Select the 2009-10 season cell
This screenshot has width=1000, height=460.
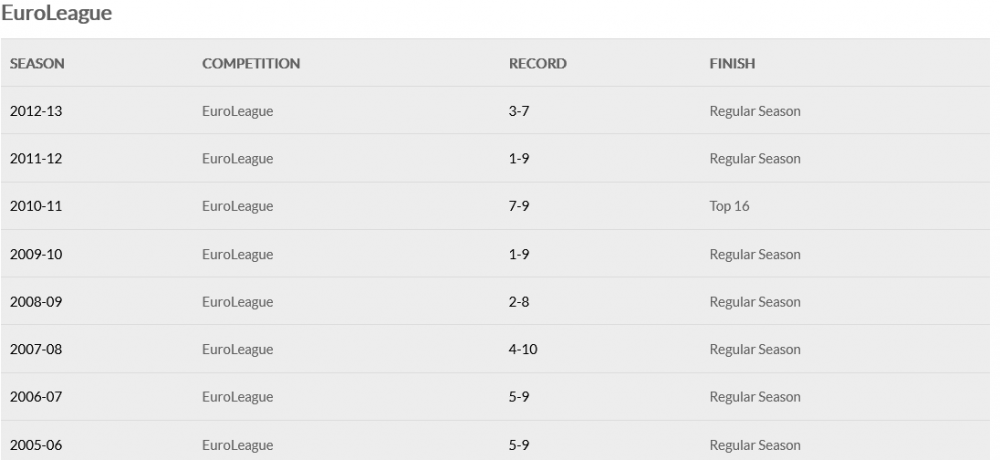click(36, 255)
